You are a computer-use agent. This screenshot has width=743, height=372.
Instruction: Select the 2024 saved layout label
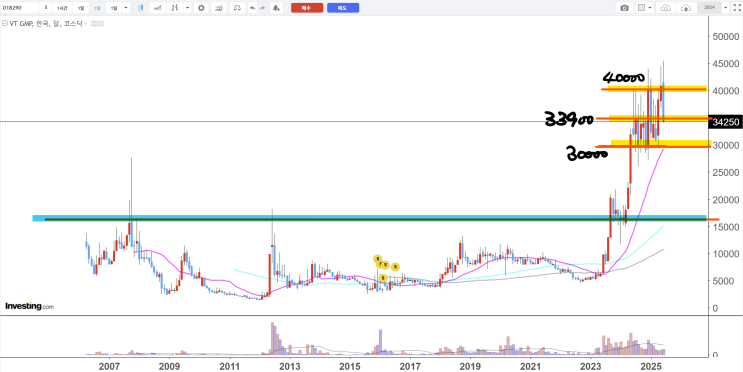click(709, 8)
